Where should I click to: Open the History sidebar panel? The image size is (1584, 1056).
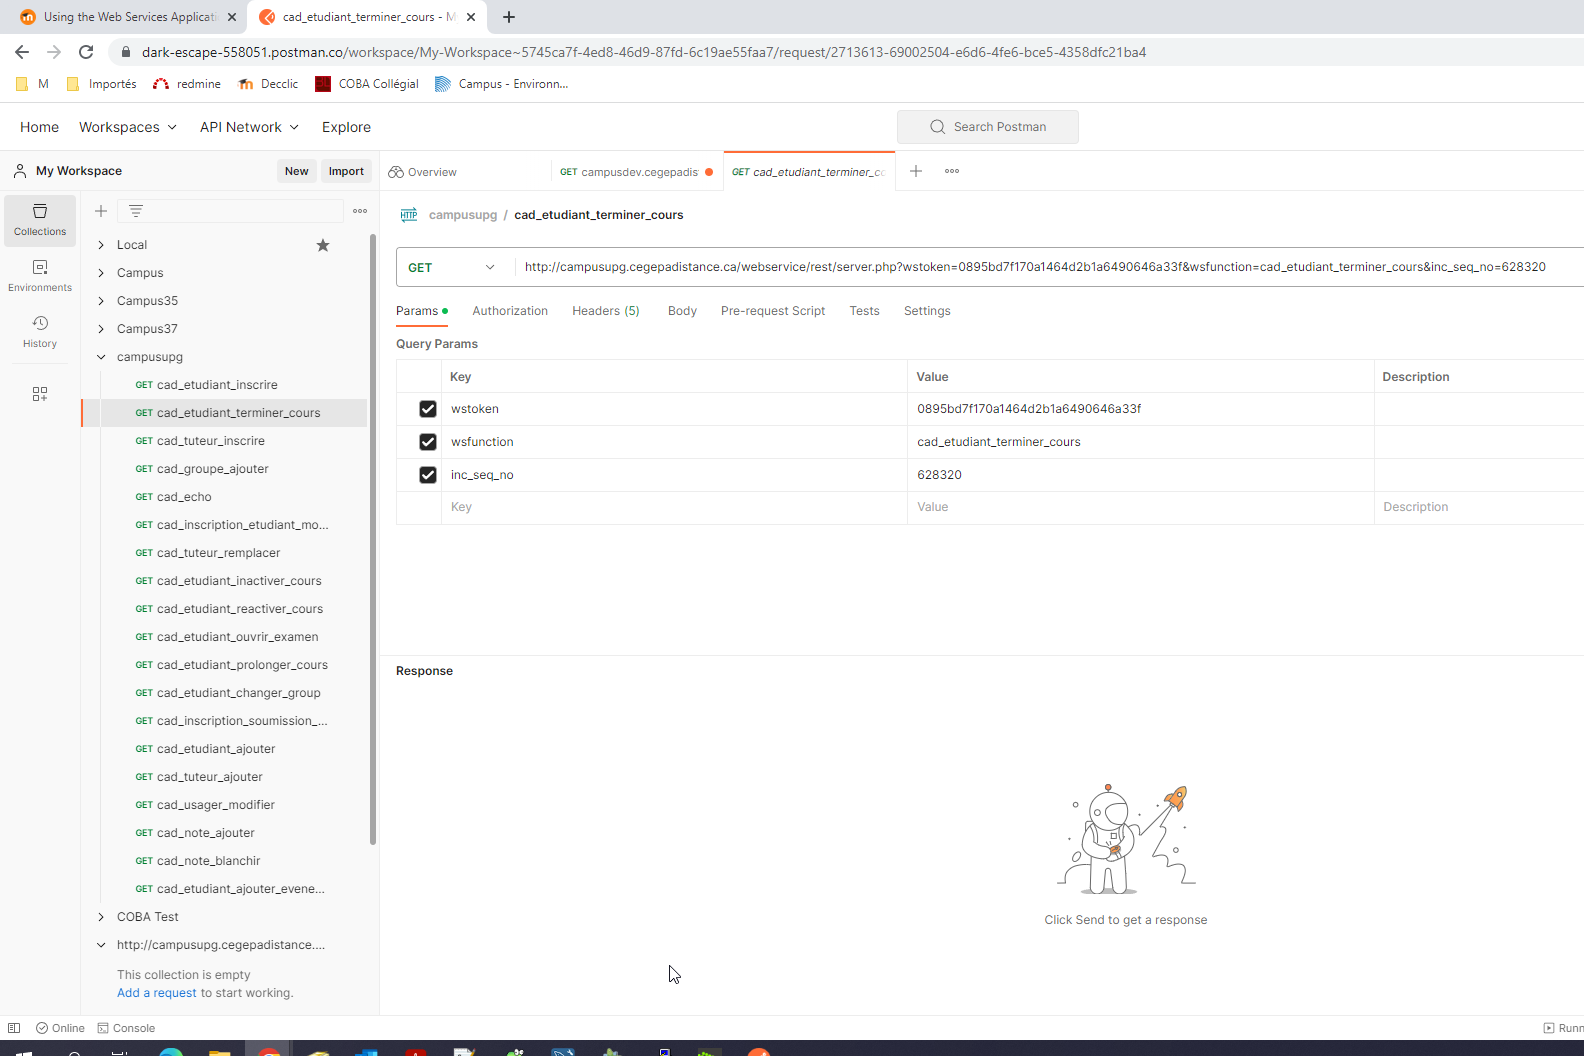[x=40, y=331]
